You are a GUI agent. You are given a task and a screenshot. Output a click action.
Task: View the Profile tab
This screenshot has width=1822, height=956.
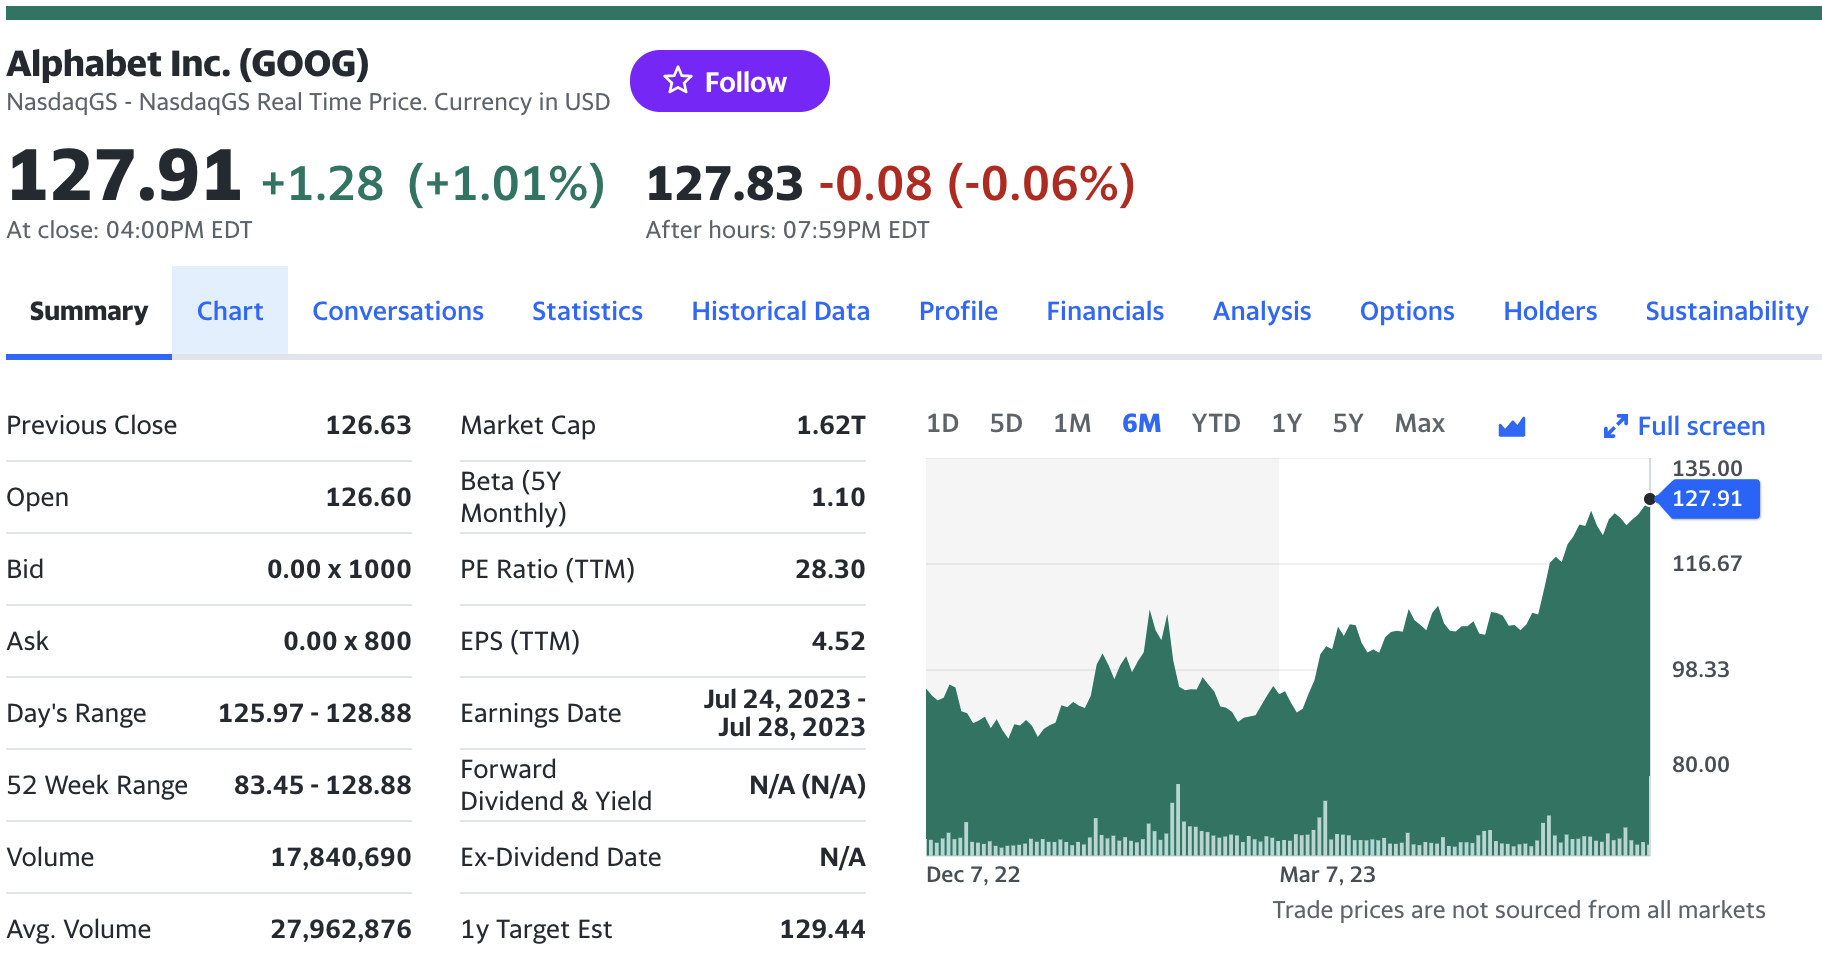[958, 311]
